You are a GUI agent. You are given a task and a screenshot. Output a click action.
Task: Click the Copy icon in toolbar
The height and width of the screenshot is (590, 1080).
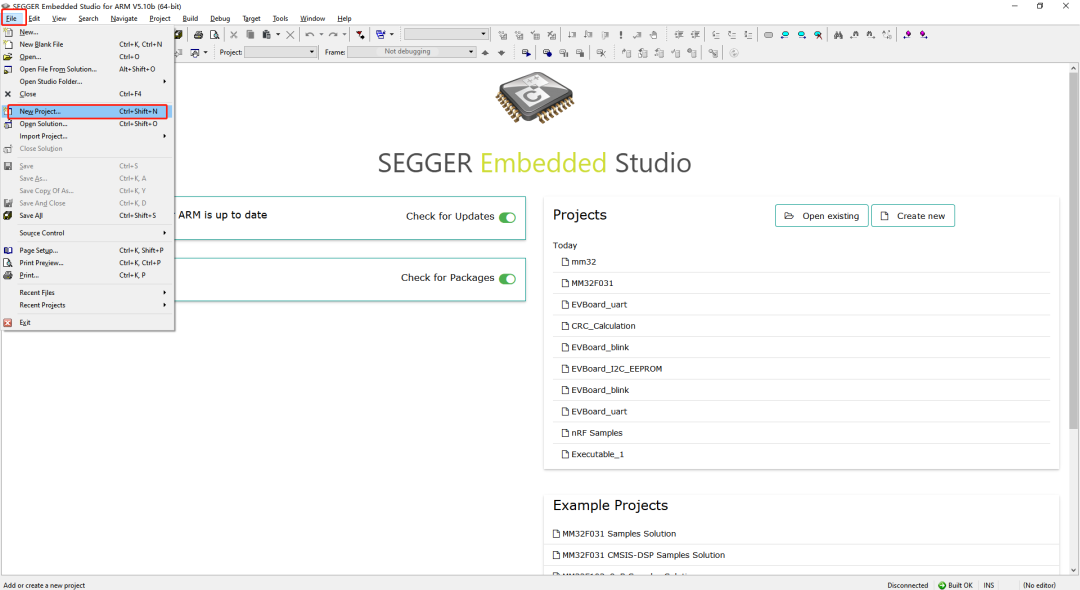click(x=250, y=34)
